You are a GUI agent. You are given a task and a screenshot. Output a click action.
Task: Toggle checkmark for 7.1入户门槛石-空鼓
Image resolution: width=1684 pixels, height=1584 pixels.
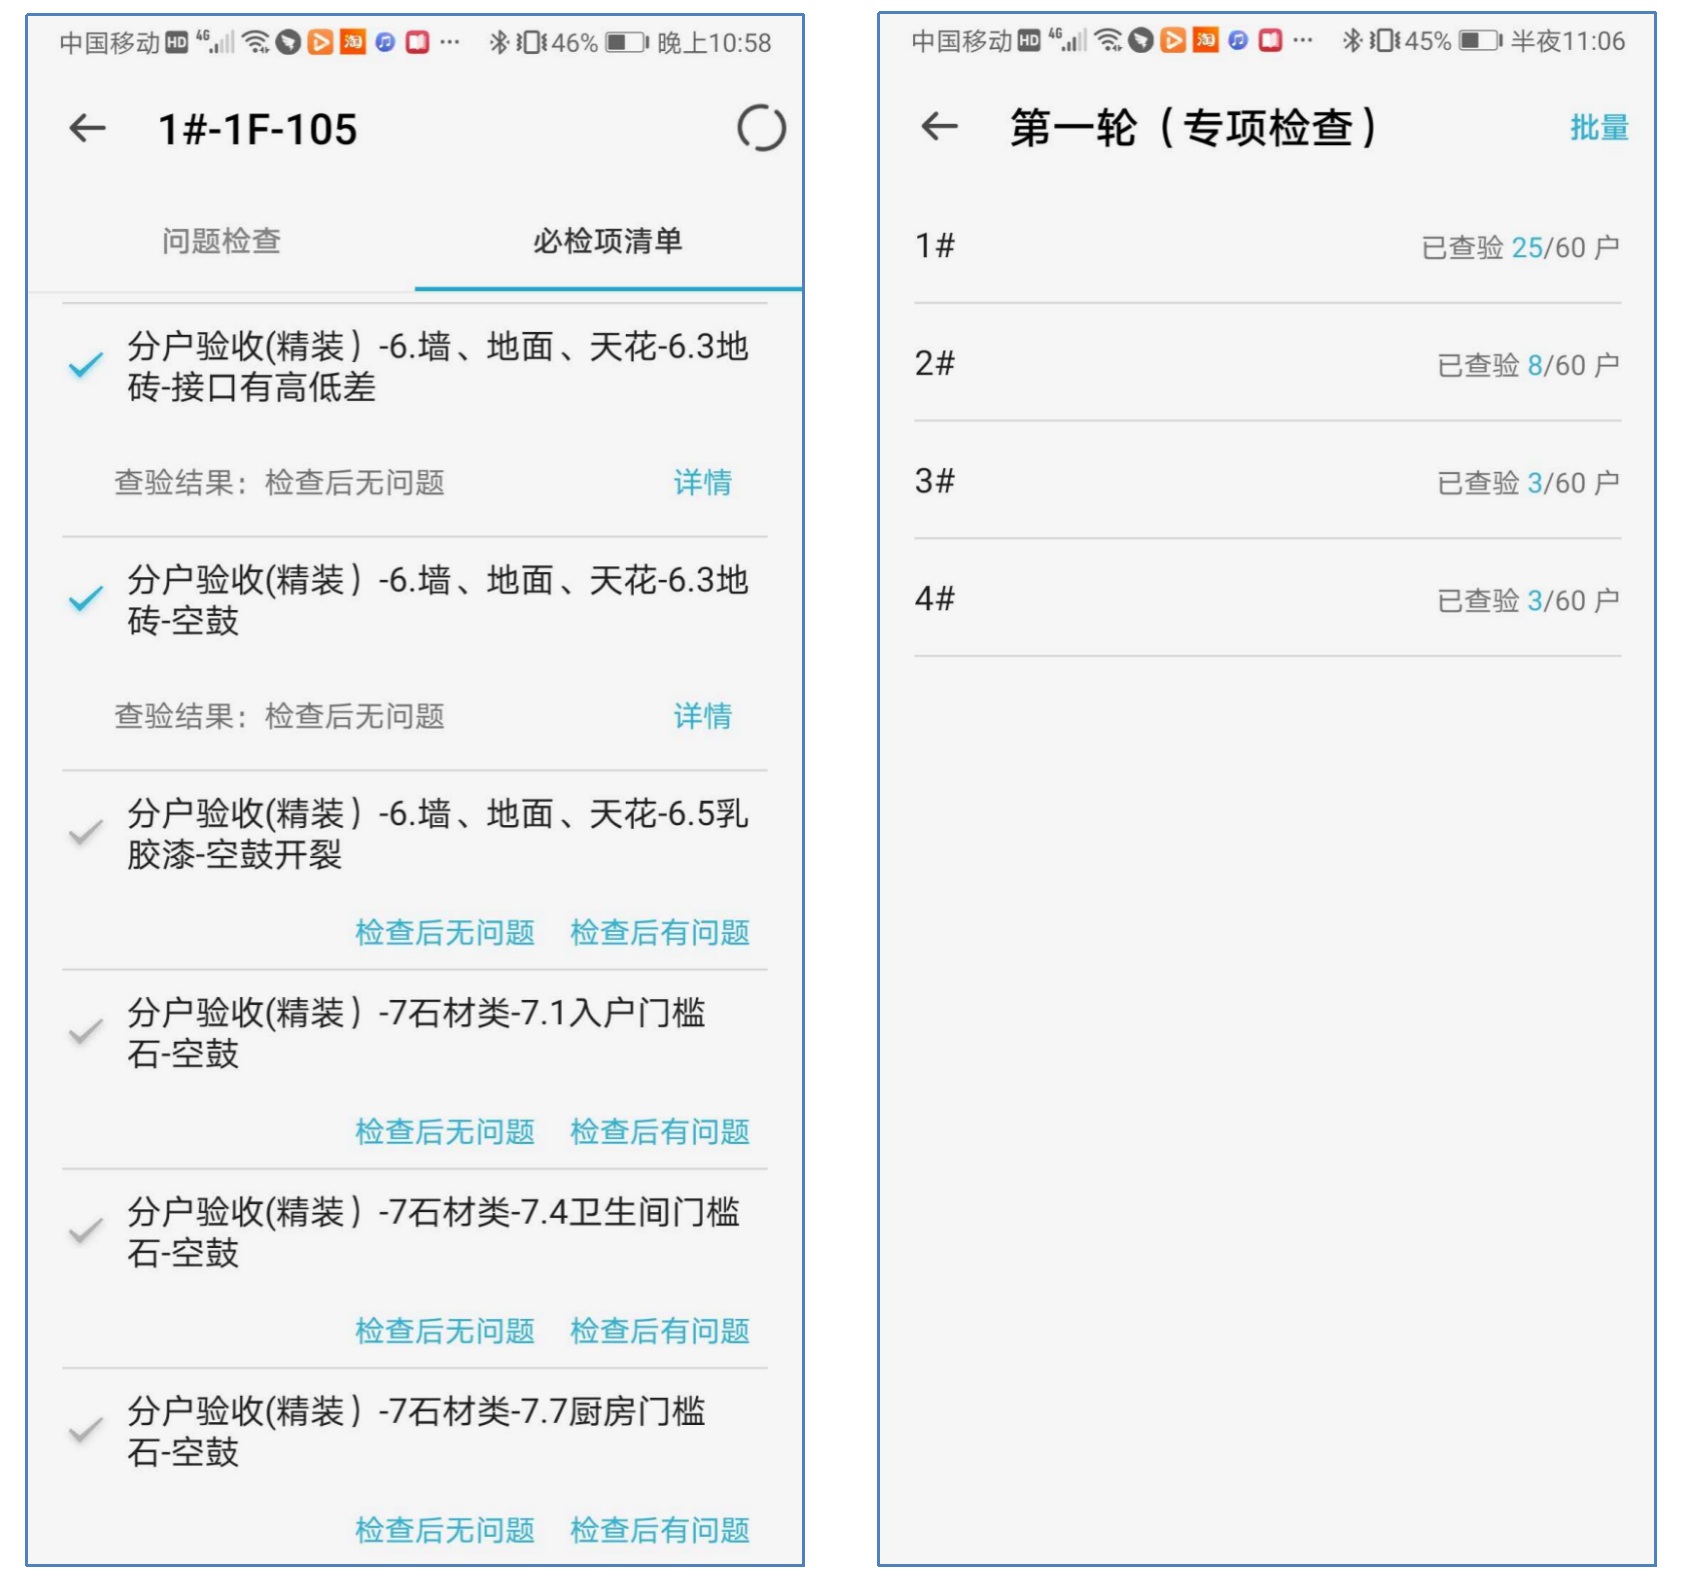coord(86,1031)
